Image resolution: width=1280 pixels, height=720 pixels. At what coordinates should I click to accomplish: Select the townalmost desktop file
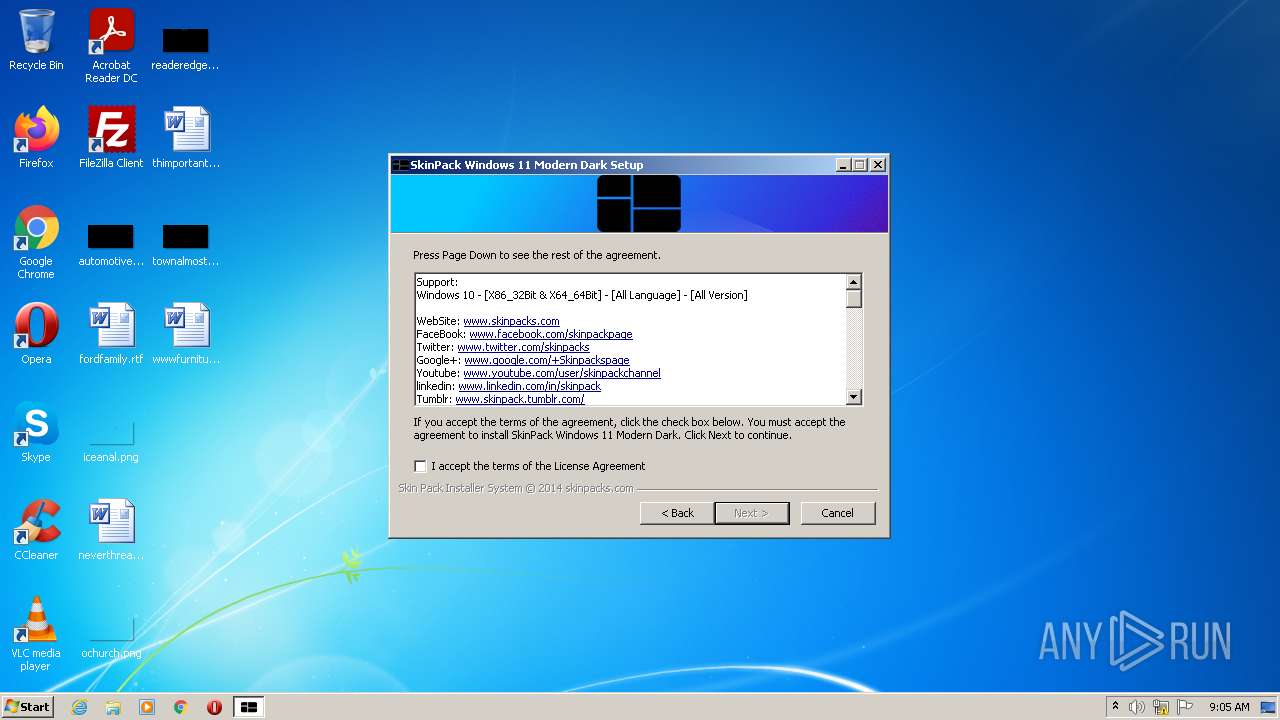click(185, 246)
